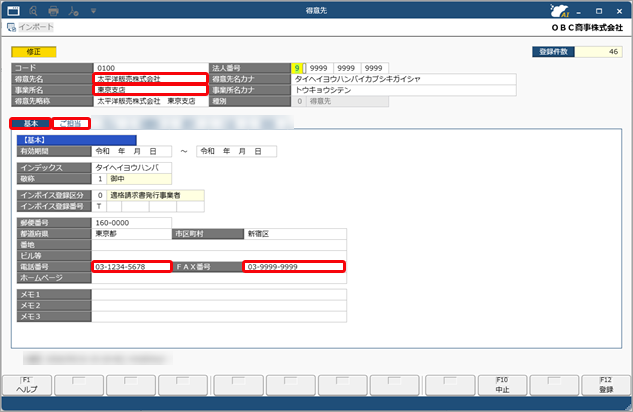Click the インボイス登録区分 code field

click(x=99, y=195)
